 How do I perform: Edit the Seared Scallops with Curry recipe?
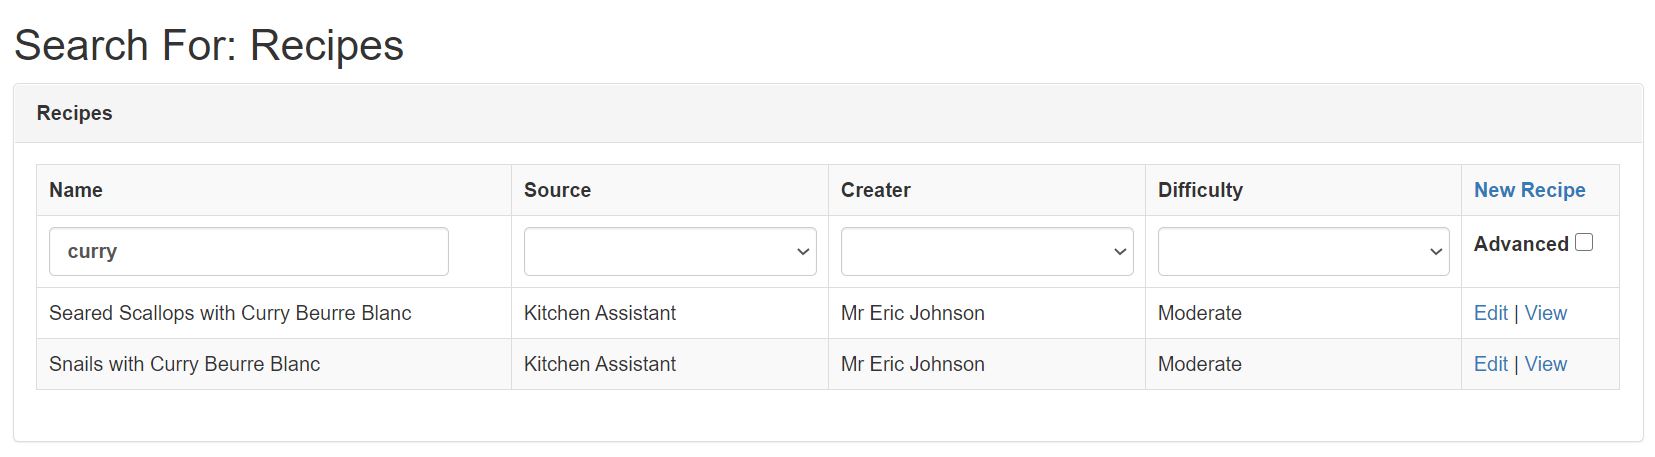coord(1490,313)
